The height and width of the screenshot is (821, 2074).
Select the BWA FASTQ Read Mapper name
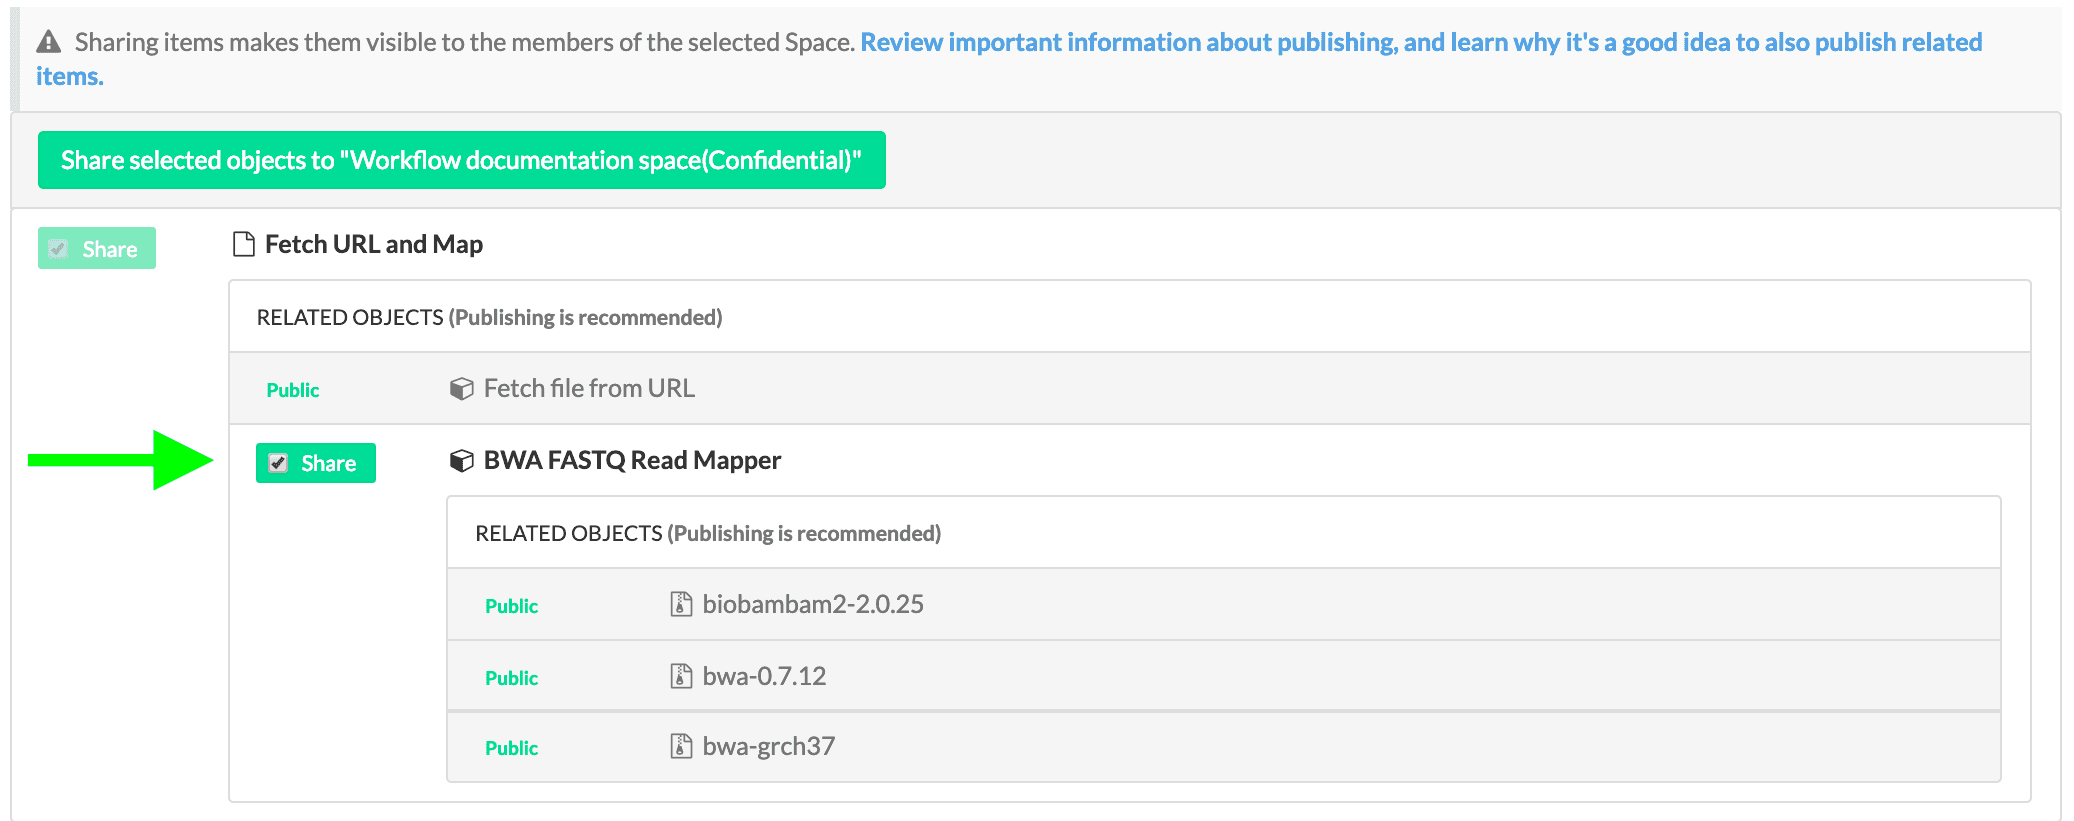point(632,460)
